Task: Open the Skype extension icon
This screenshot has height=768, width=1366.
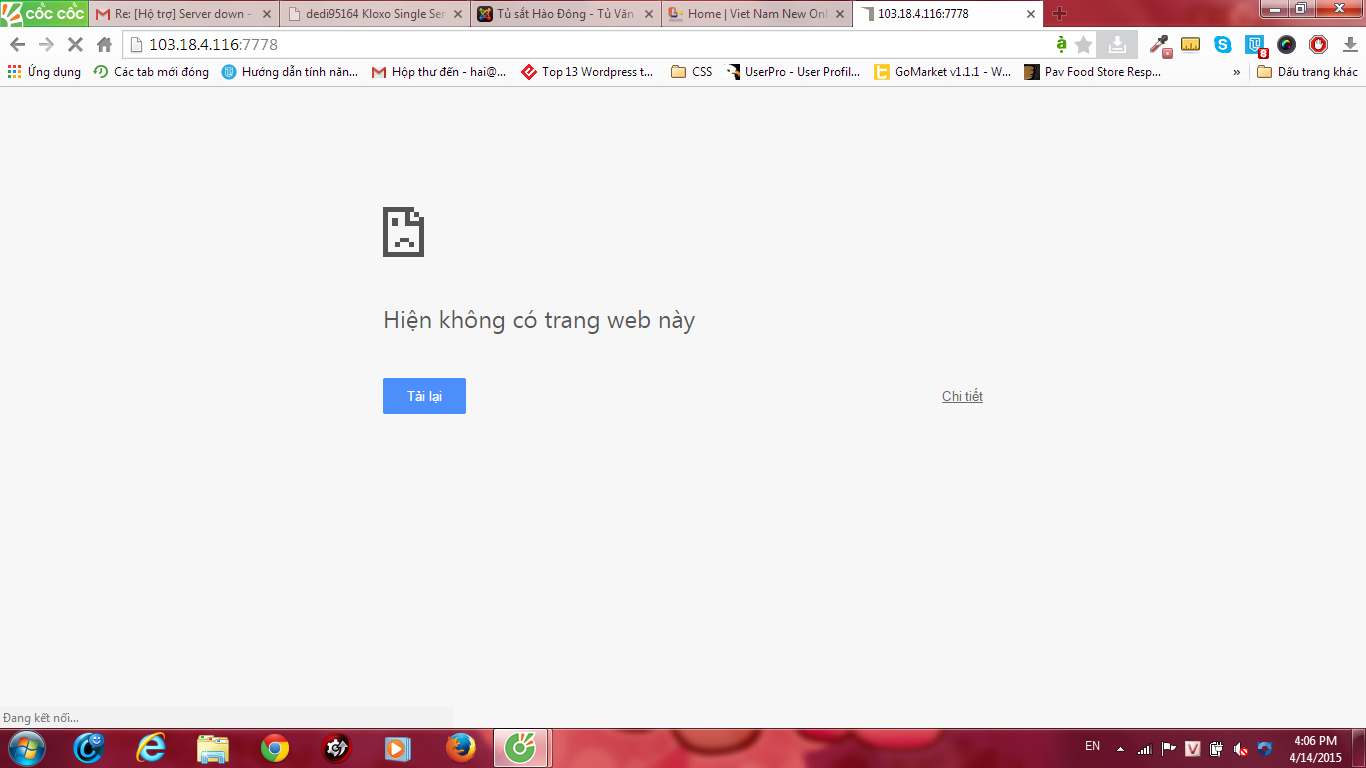Action: [x=1223, y=44]
